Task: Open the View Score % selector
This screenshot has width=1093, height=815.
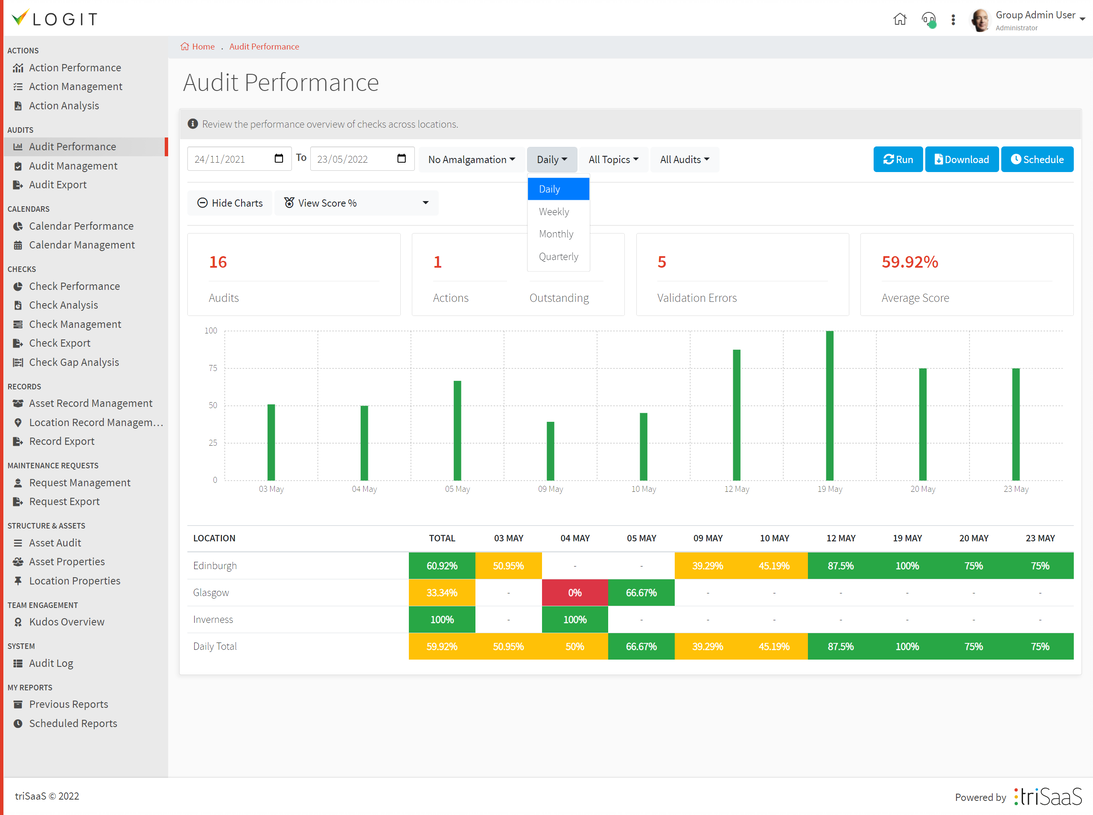Action: pyautogui.click(x=357, y=203)
